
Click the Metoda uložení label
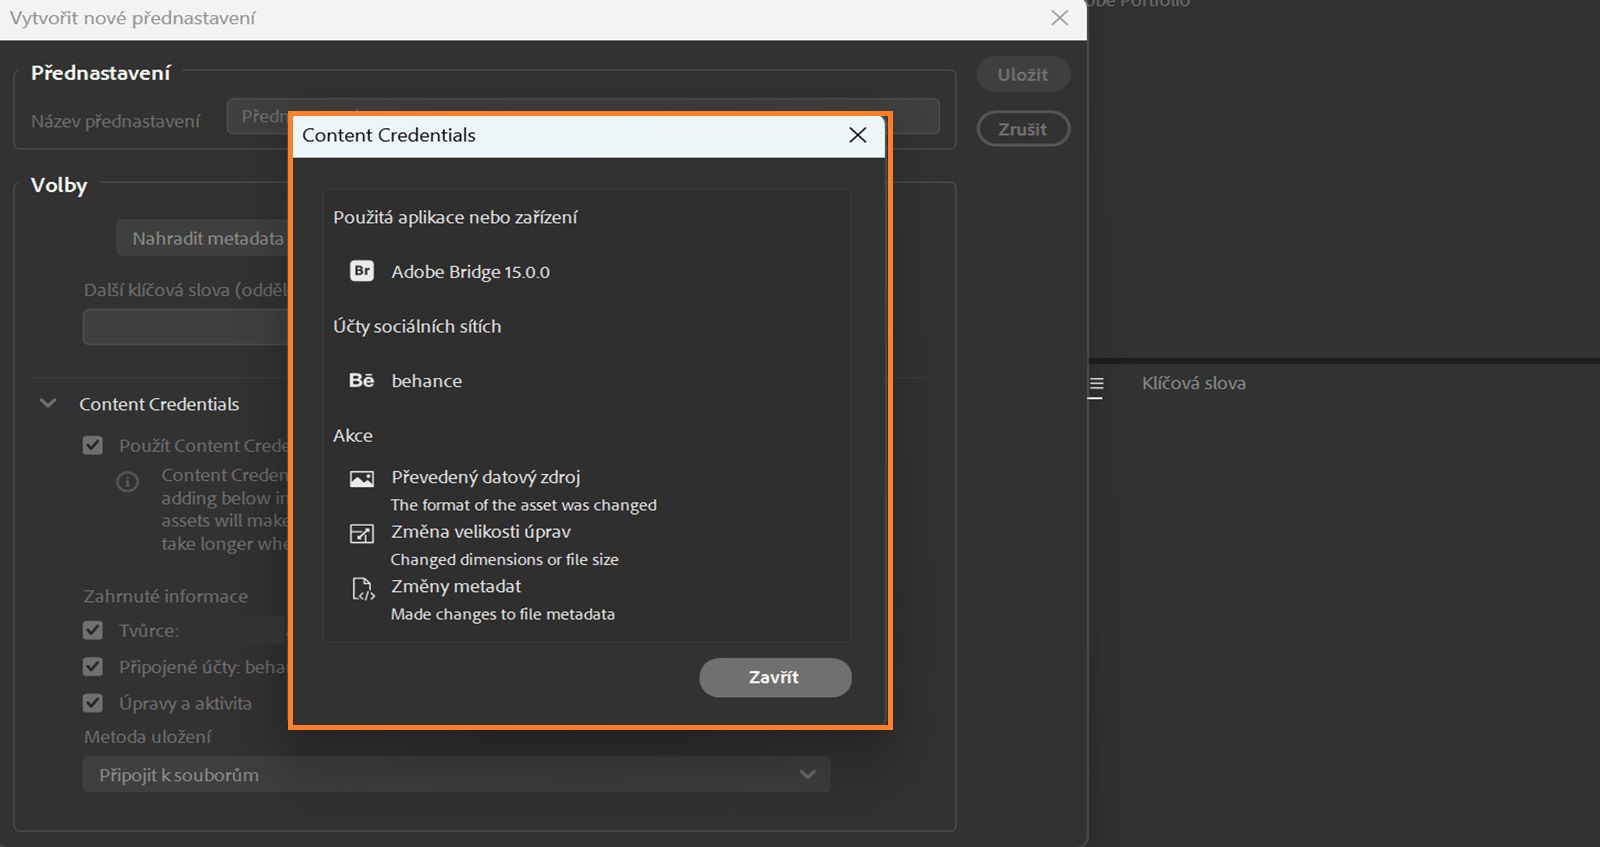tap(148, 737)
